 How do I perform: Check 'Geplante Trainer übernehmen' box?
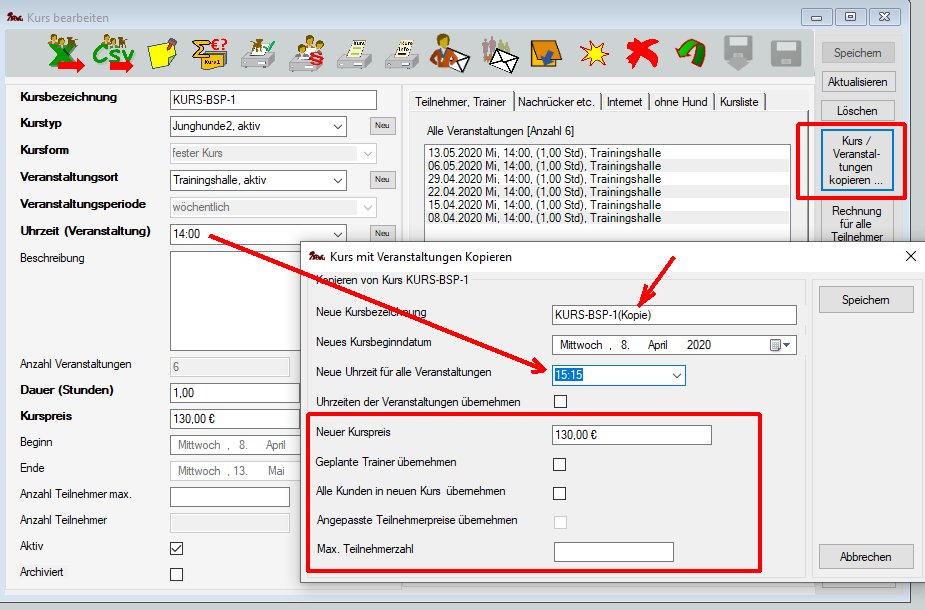tap(560, 464)
